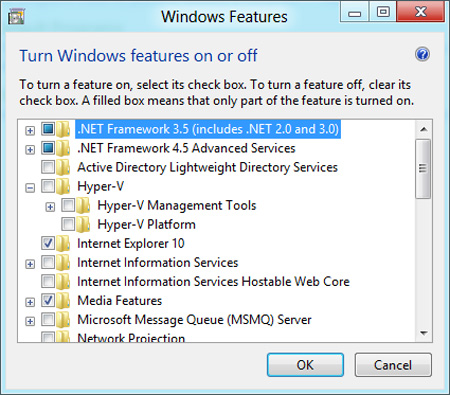Expand the Media Features node
The height and width of the screenshot is (395, 450).
click(30, 302)
